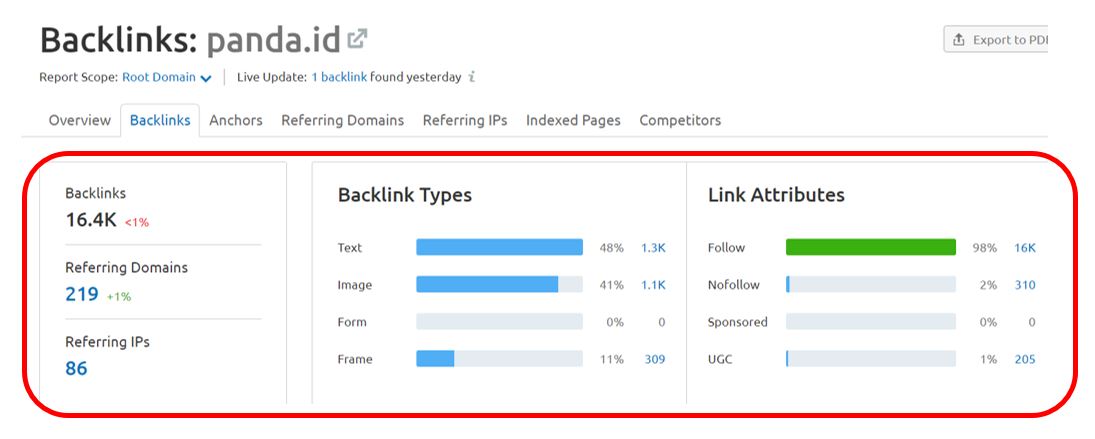Open the 309 Frame backlinks link
The height and width of the screenshot is (439, 1095).
coord(654,359)
